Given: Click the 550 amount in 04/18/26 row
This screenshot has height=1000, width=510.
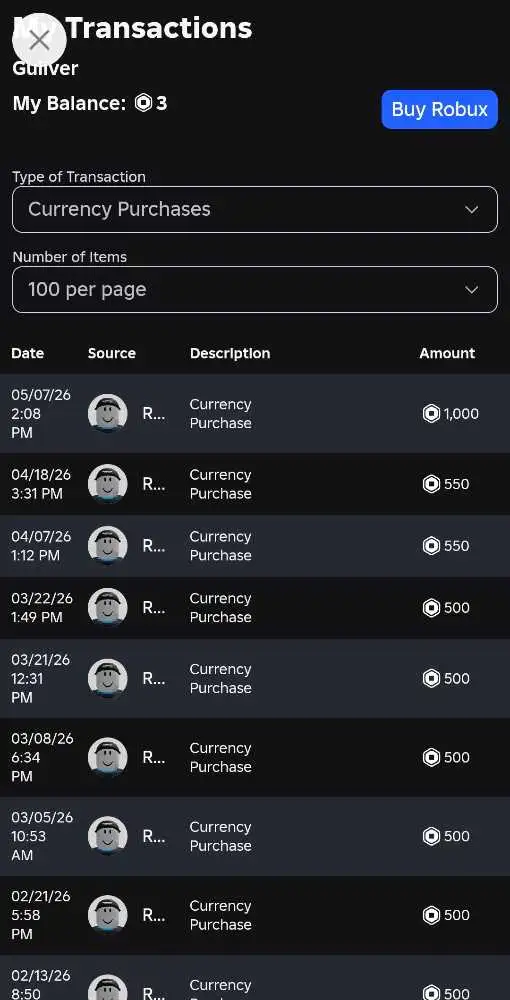Looking at the screenshot, I should 456,484.
